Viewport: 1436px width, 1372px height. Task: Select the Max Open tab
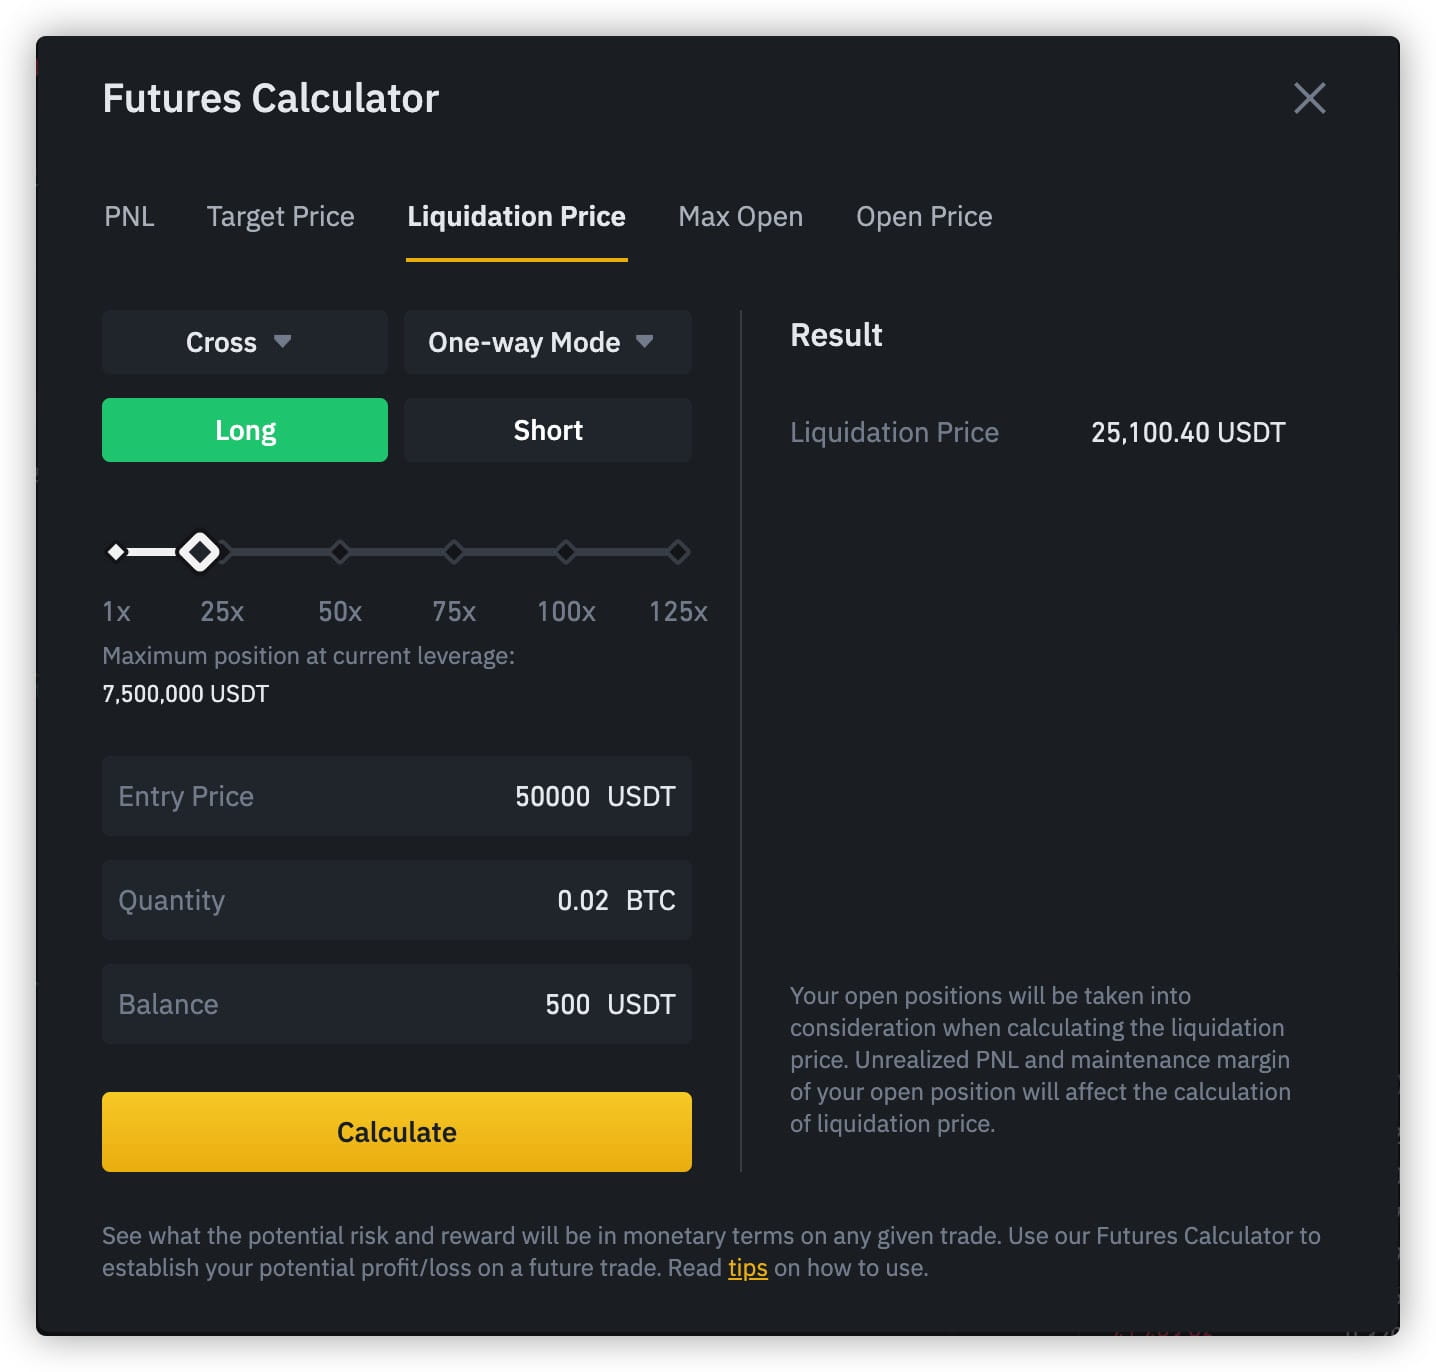(x=740, y=217)
